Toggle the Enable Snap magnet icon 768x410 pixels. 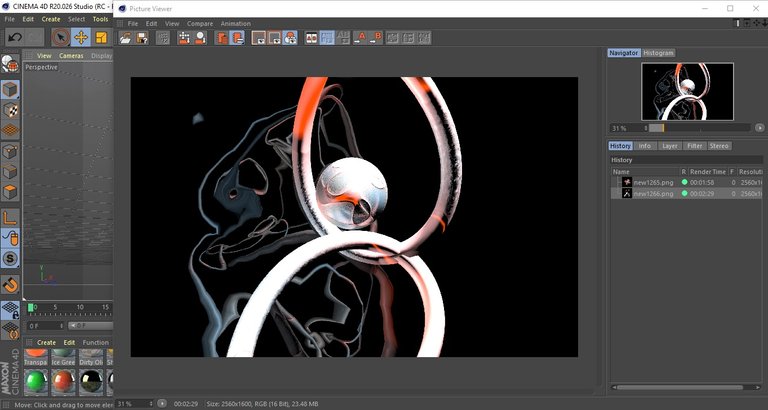pos(10,284)
